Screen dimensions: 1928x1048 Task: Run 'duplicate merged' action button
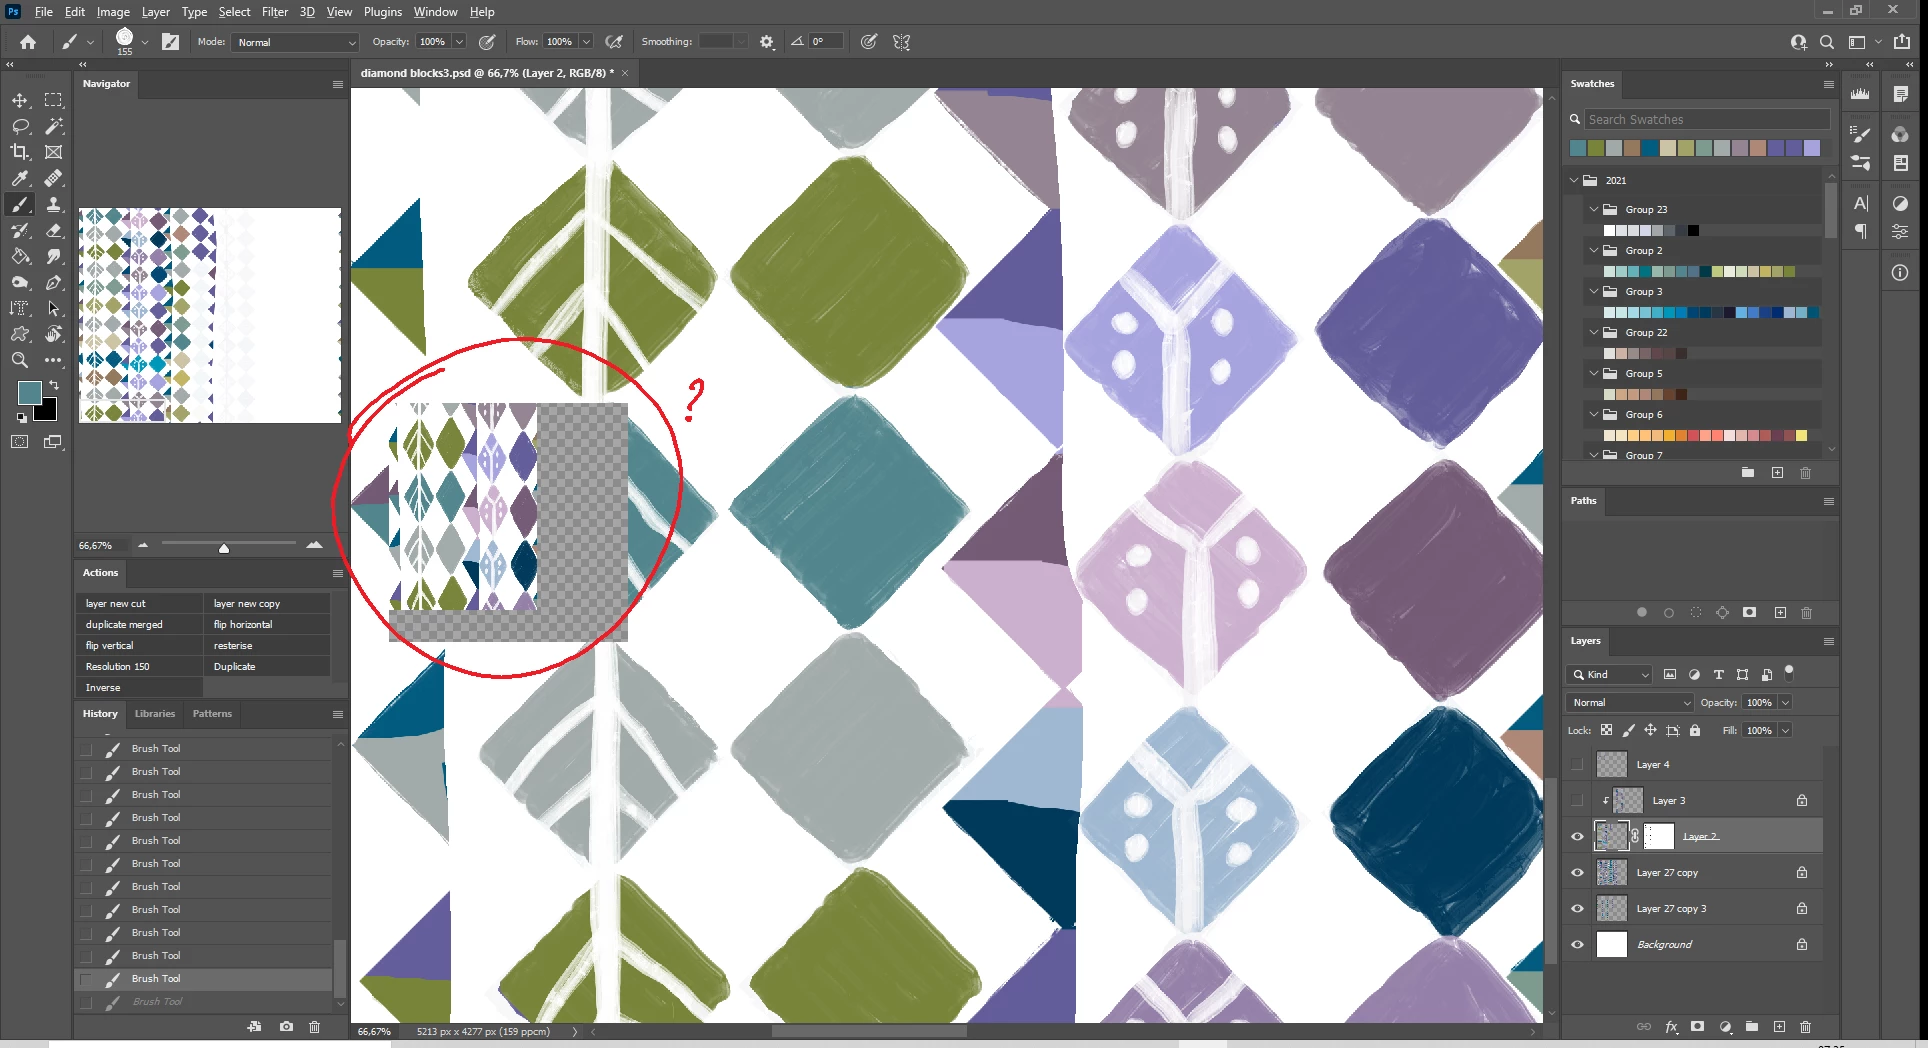click(x=139, y=625)
